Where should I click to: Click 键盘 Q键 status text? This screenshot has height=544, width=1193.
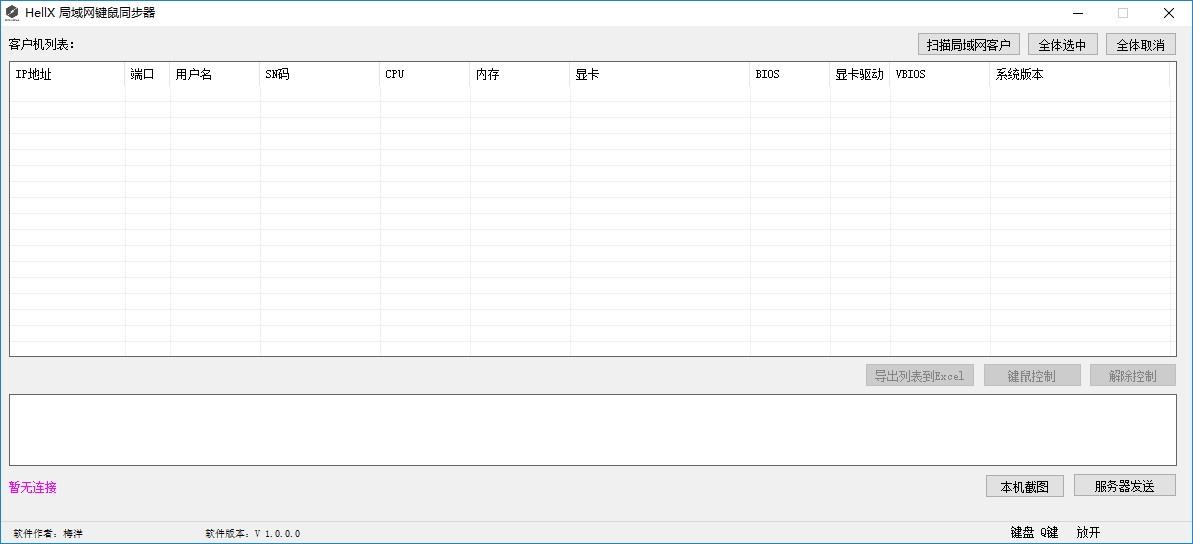tap(1035, 533)
